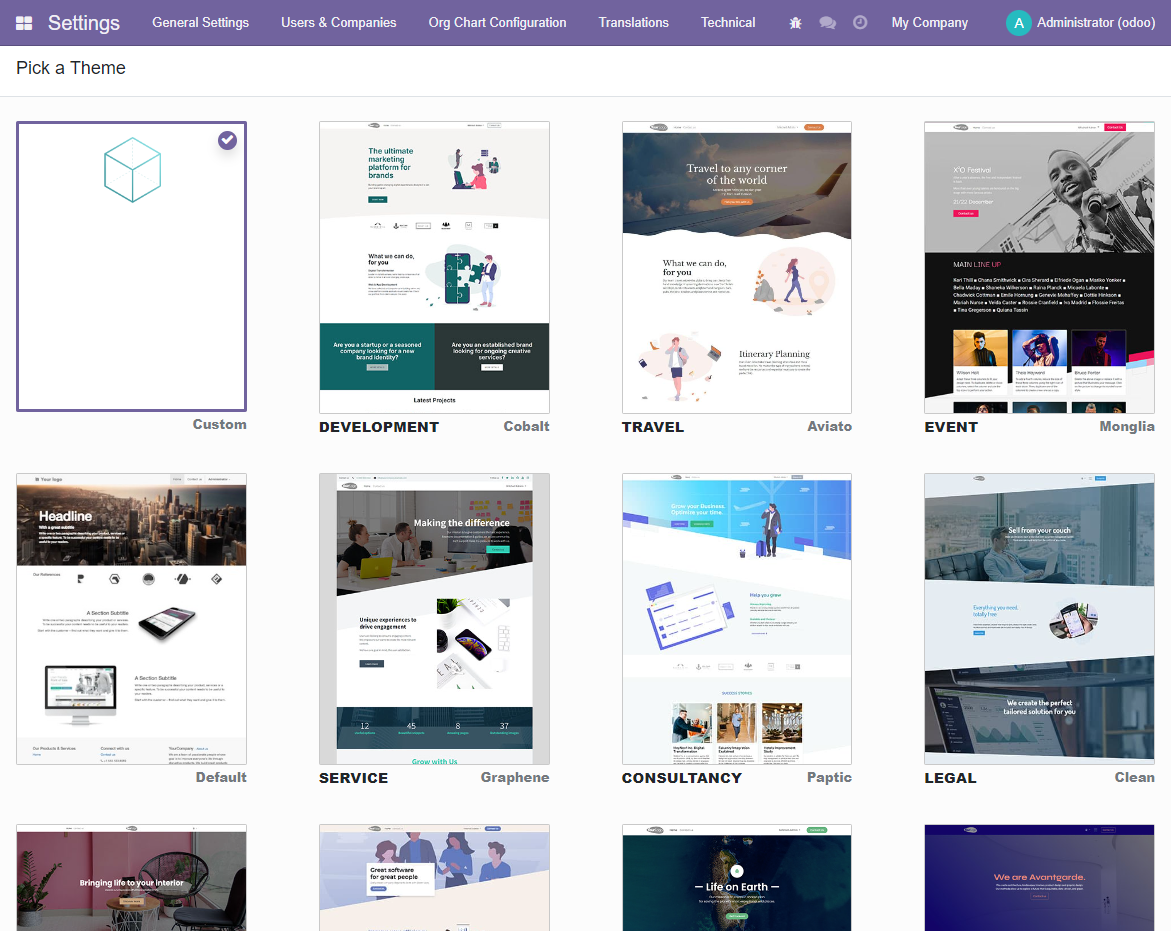The width and height of the screenshot is (1171, 931).
Task: Click the cube icon in Custom theme
Action: [x=132, y=169]
